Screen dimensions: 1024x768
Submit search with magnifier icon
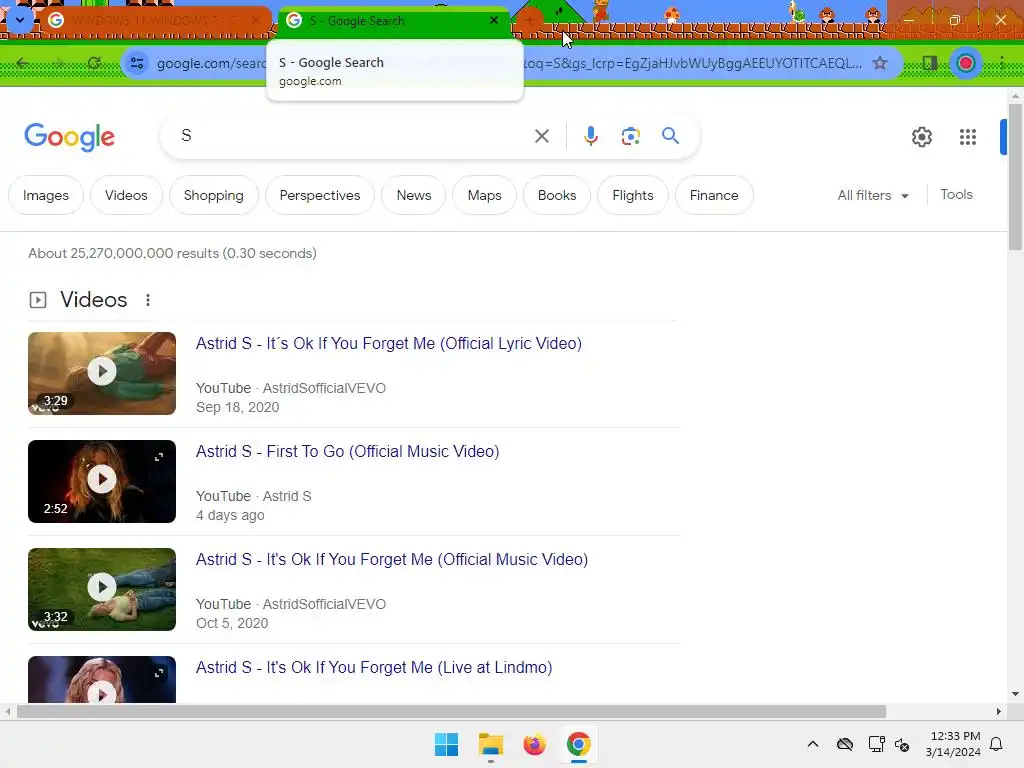[x=671, y=136]
